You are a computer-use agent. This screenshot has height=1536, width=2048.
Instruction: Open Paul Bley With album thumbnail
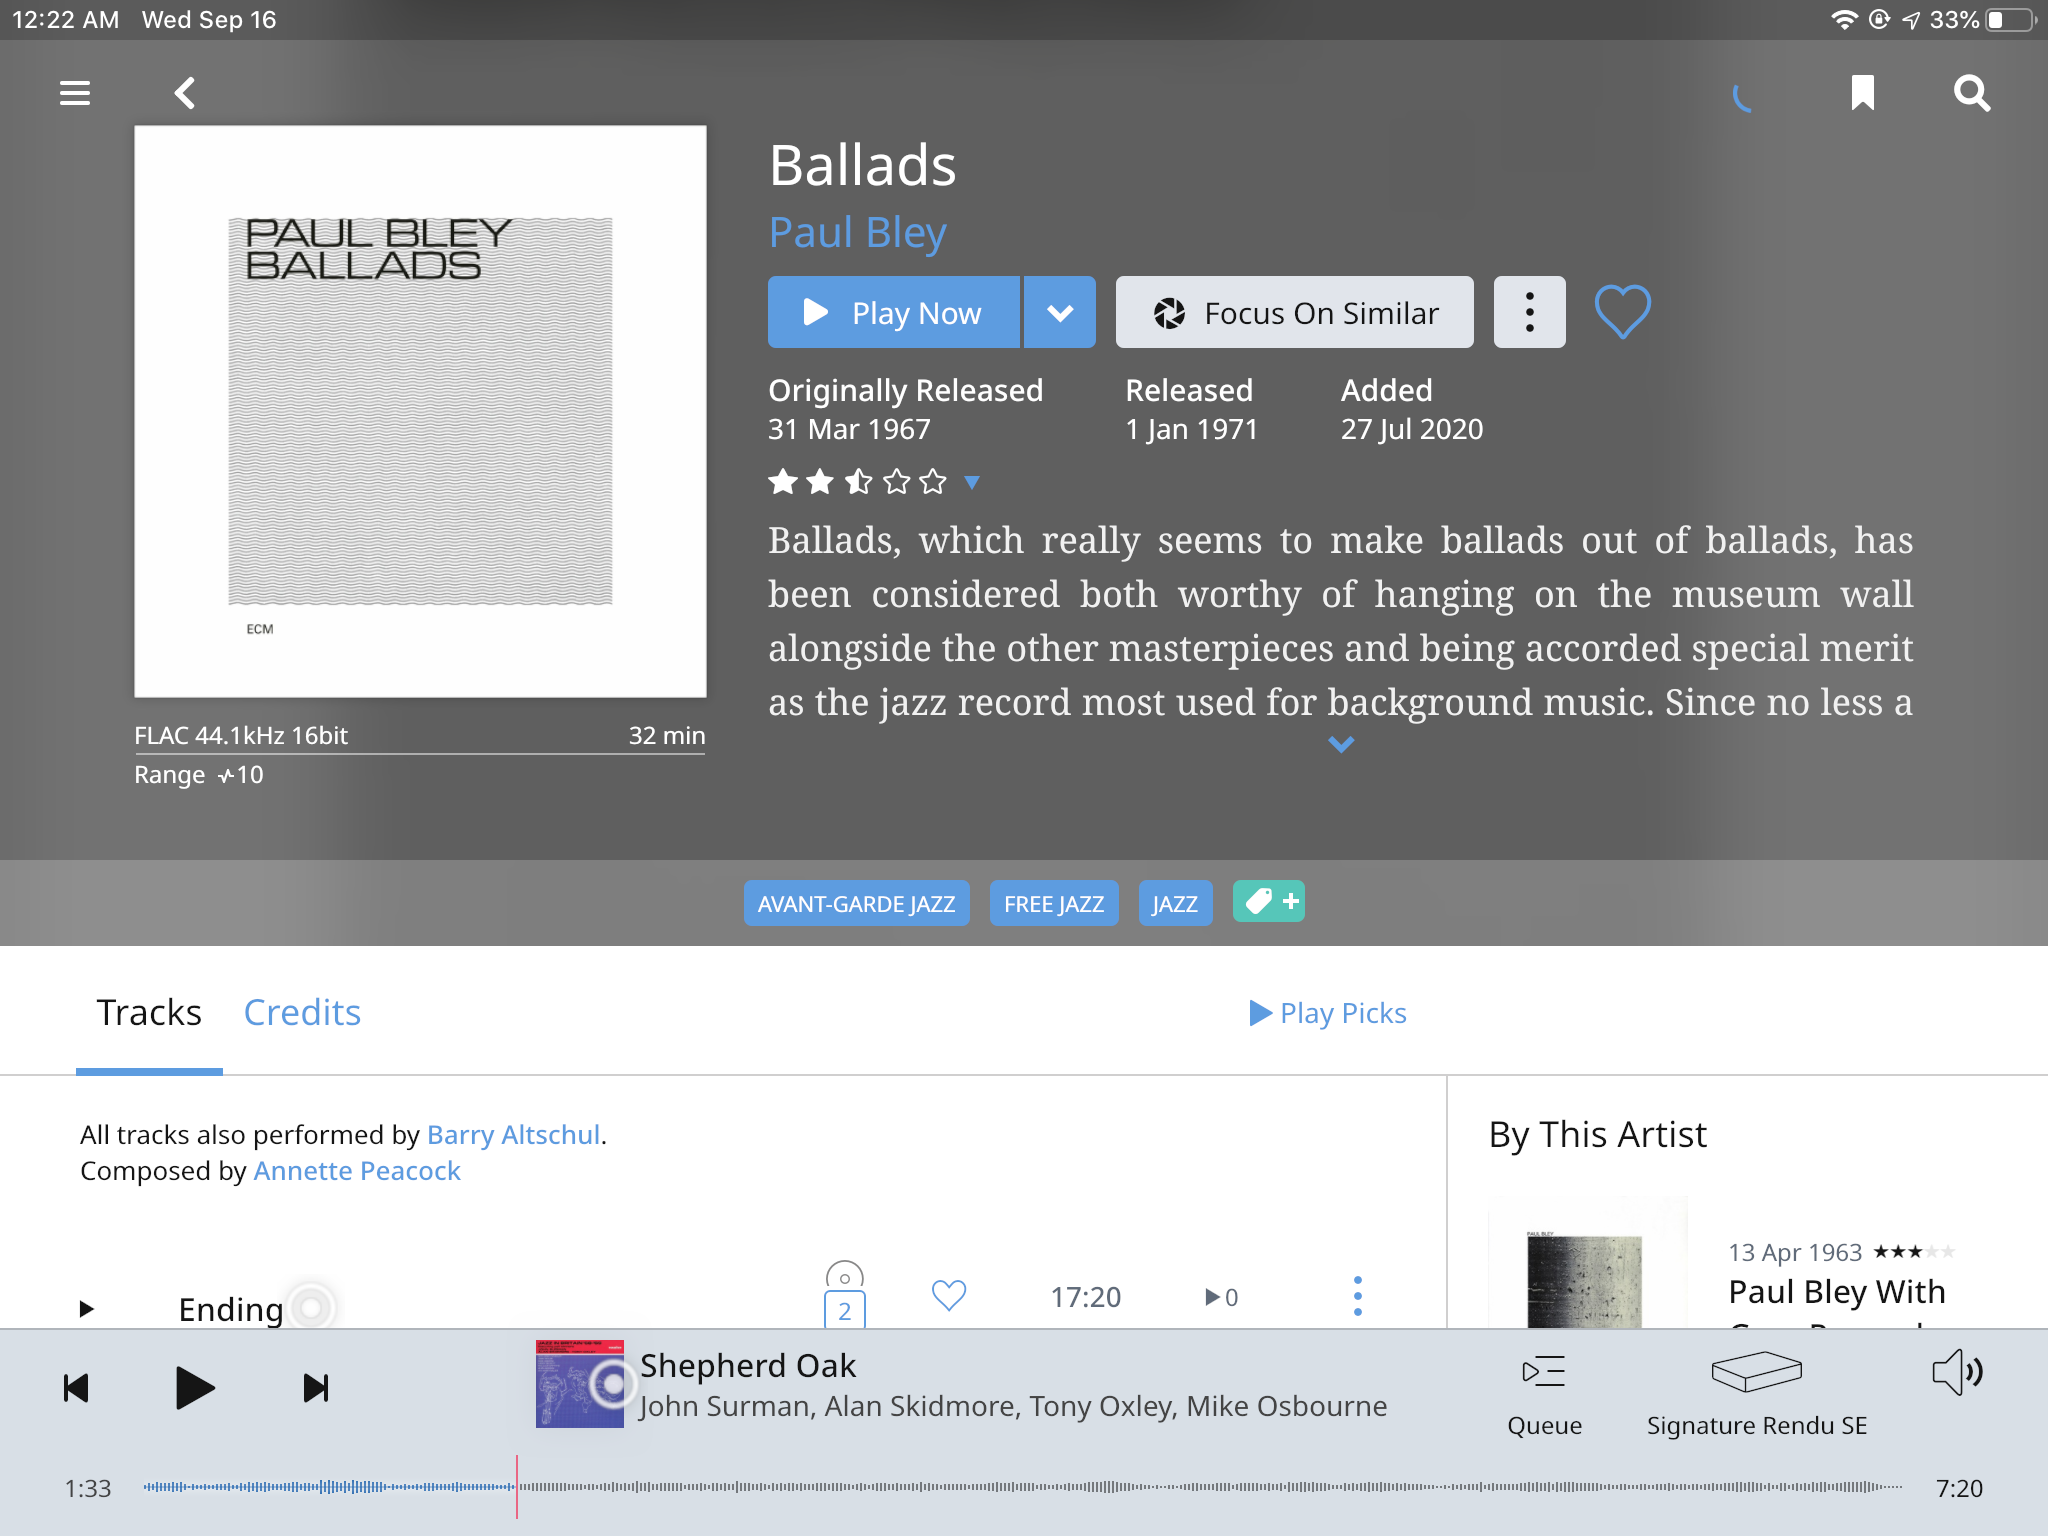[x=1586, y=1262]
